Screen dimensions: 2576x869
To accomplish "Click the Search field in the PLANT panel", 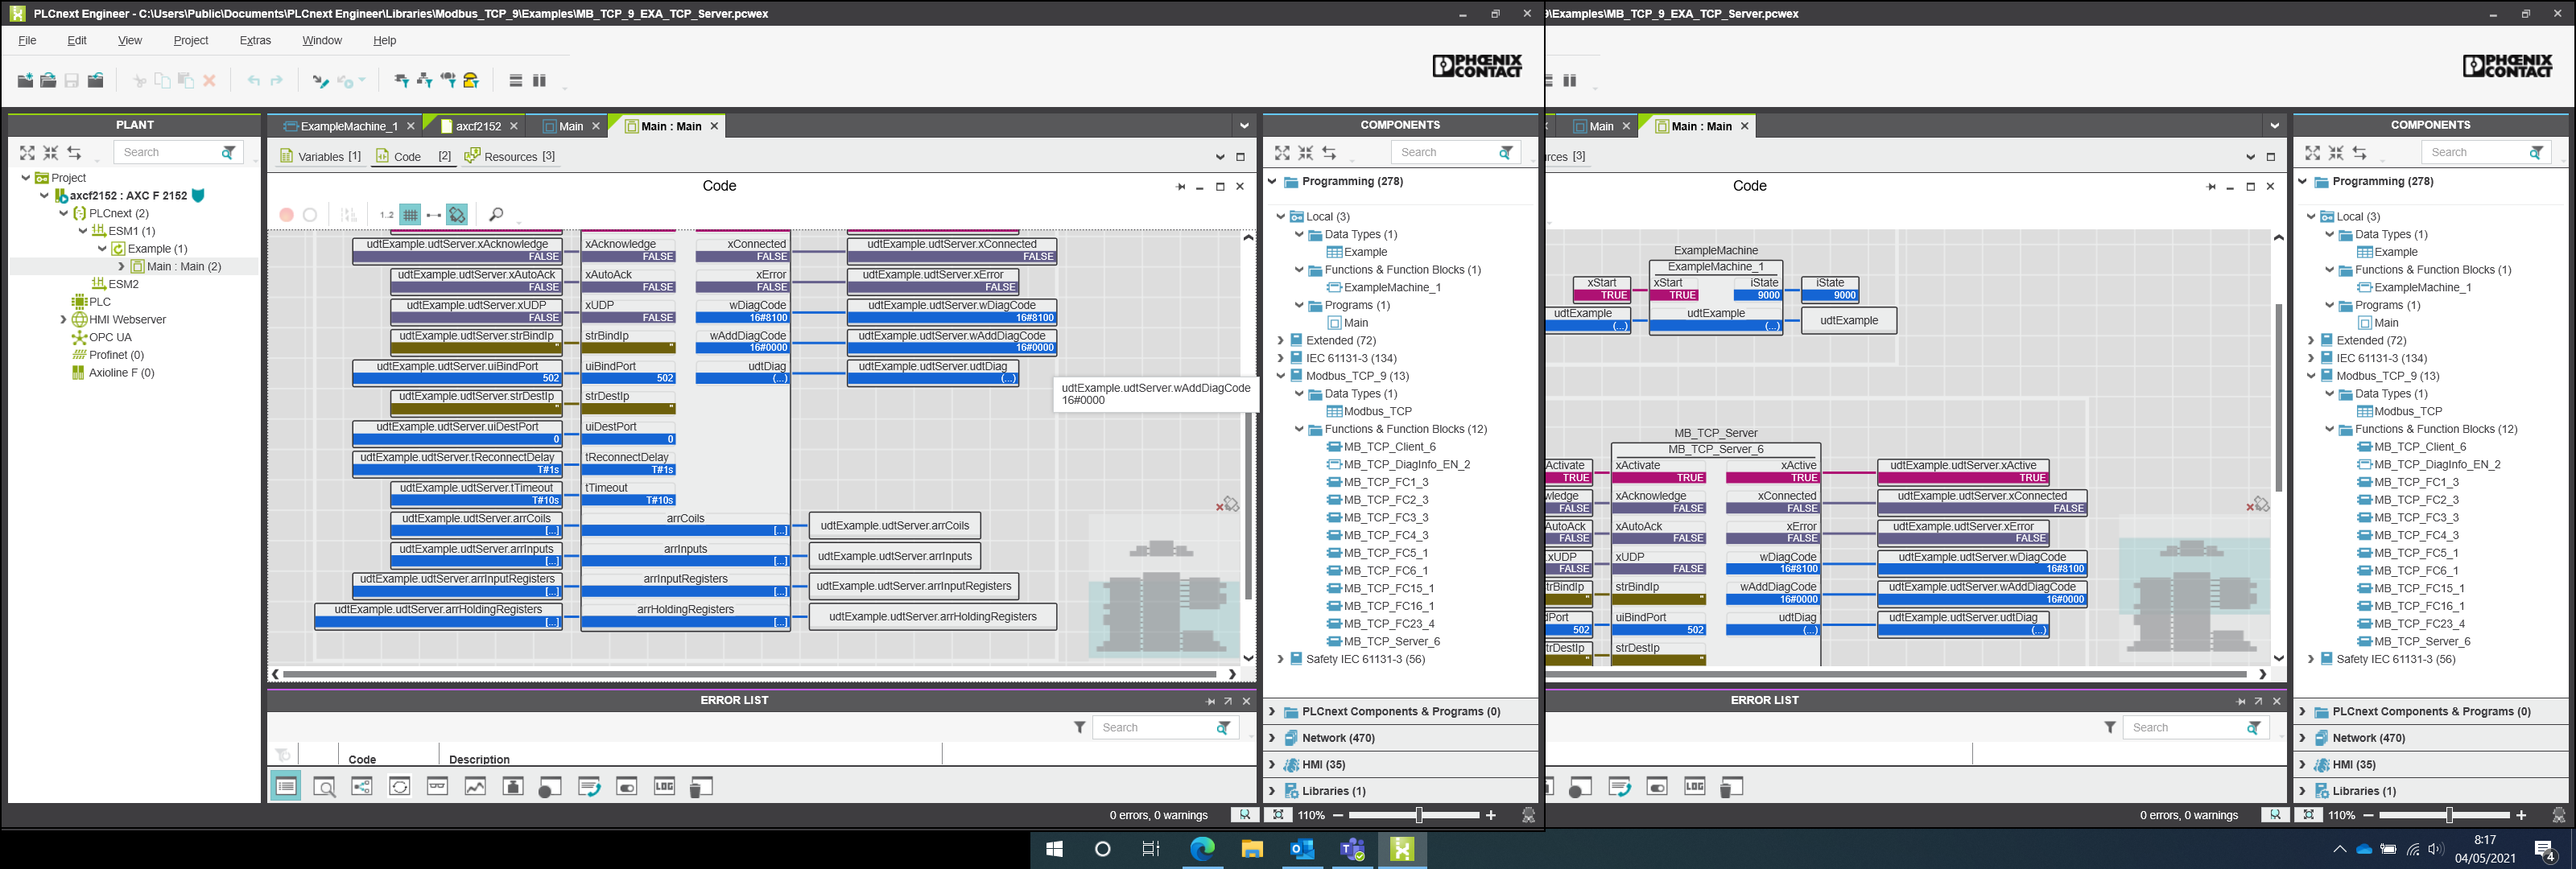I will point(165,153).
